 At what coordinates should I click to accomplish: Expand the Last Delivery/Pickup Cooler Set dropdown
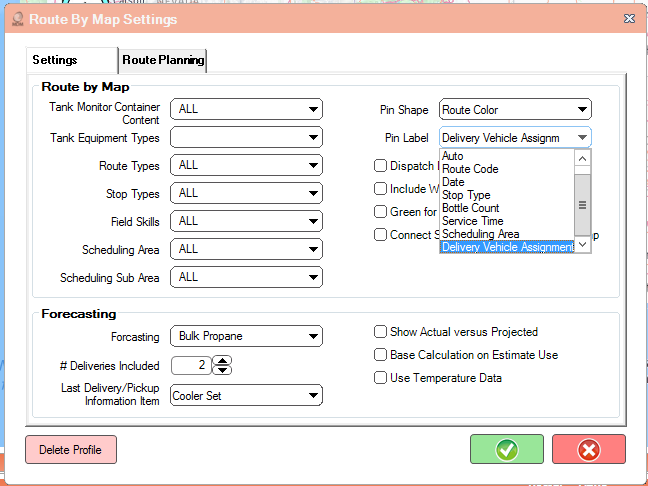[246, 395]
